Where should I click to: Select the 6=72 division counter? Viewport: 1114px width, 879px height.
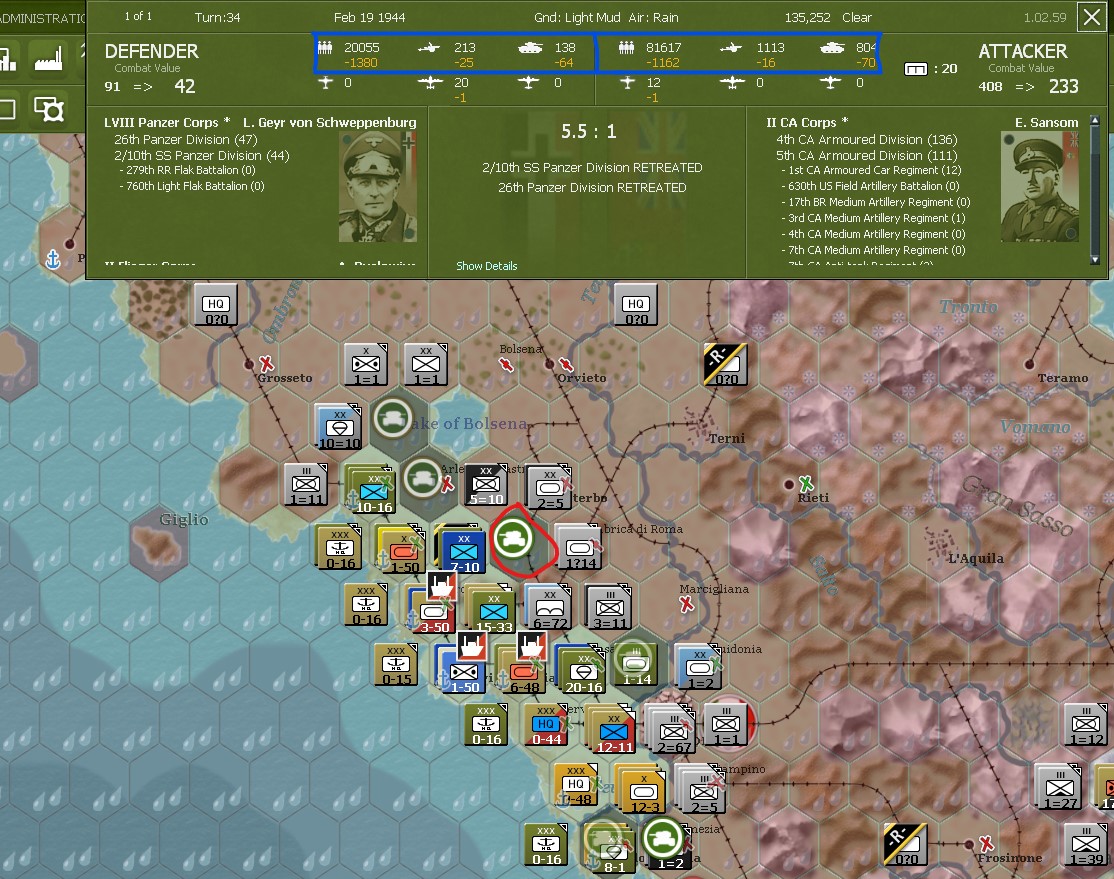tap(549, 608)
